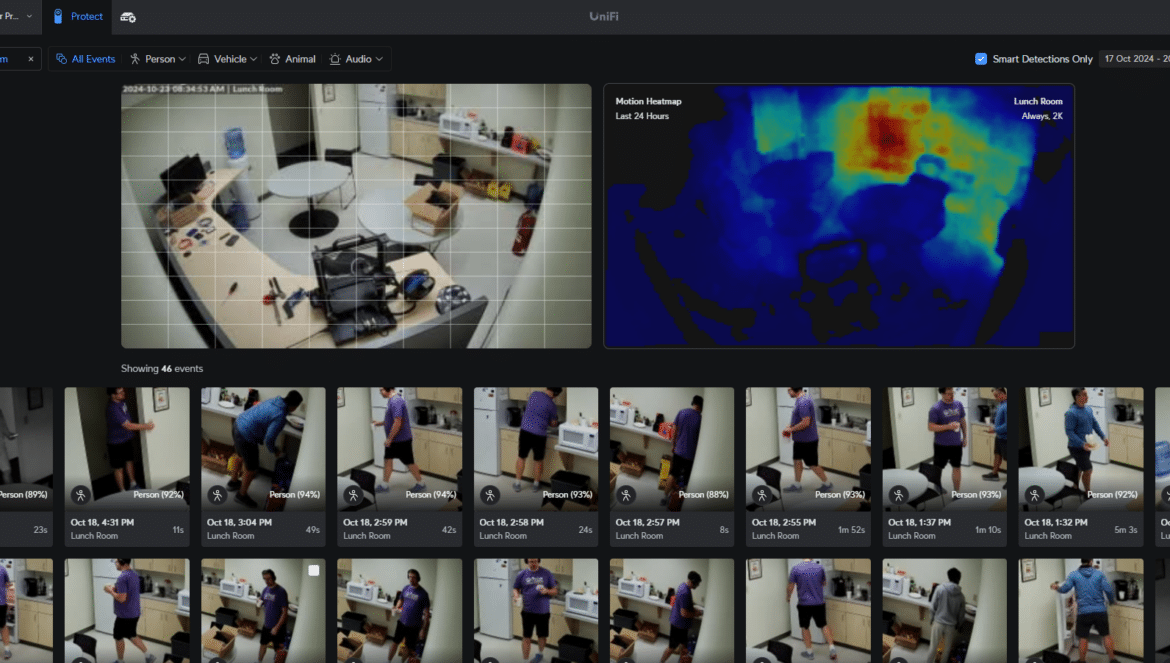The width and height of the screenshot is (1170, 663).
Task: Click the Motion Heatmap image
Action: pos(839,216)
